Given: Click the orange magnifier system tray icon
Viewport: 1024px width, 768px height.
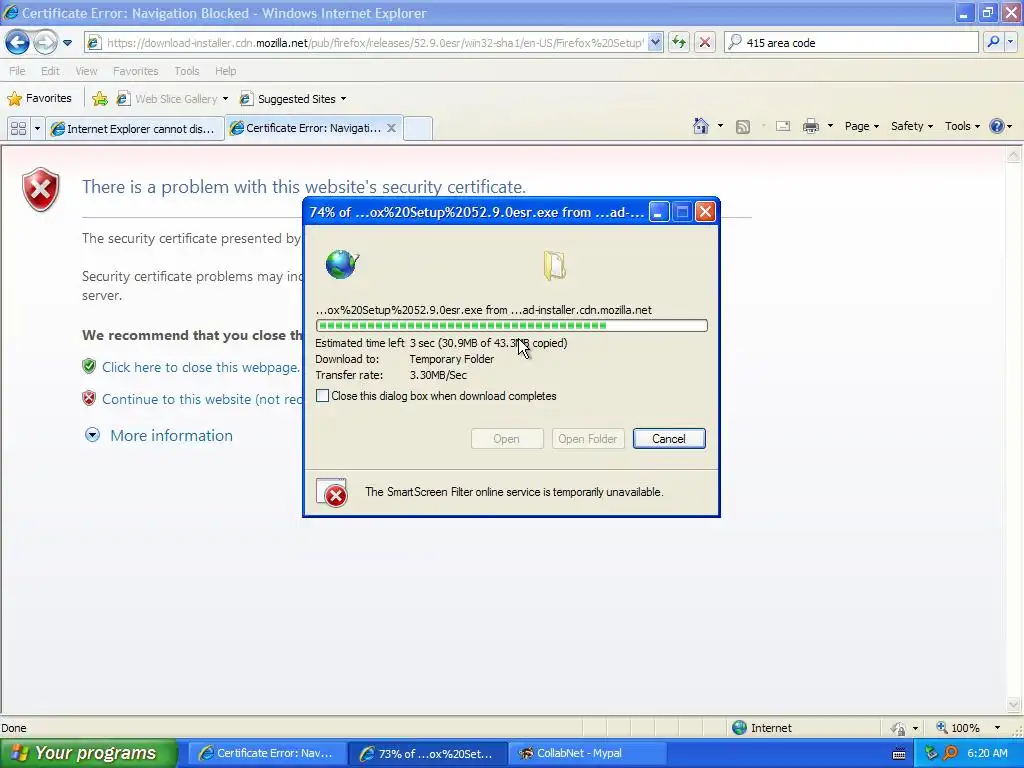Looking at the screenshot, I should coord(950,753).
